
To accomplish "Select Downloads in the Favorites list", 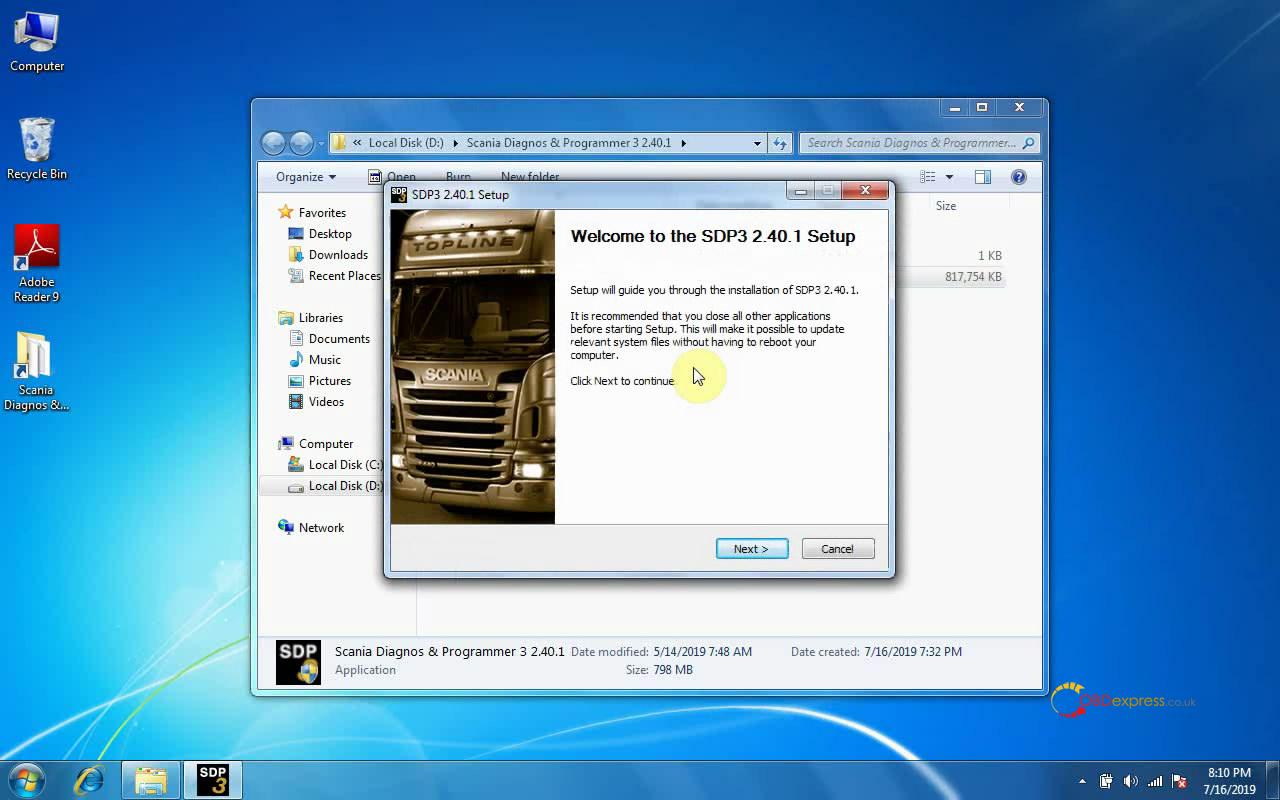I will 338,255.
